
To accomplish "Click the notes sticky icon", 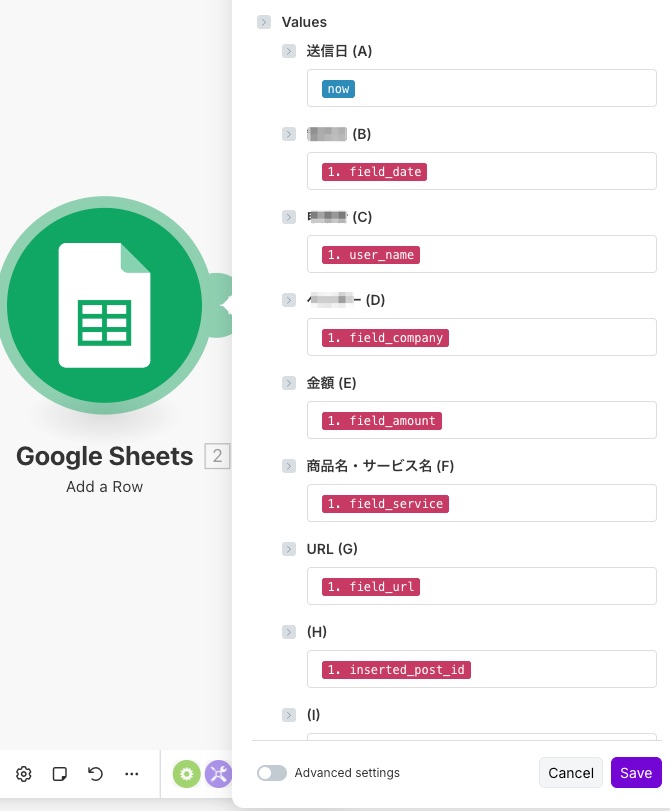I will tap(60, 773).
